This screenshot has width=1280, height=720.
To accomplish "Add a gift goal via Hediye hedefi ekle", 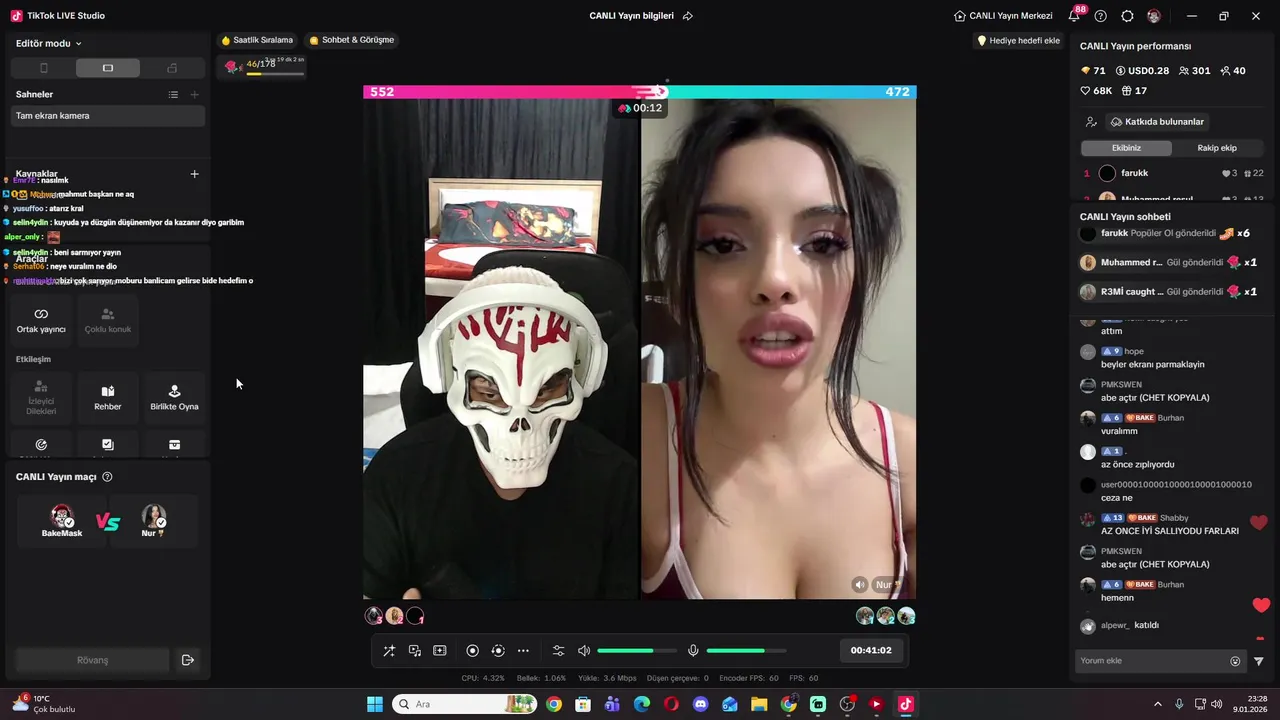I will [1018, 41].
